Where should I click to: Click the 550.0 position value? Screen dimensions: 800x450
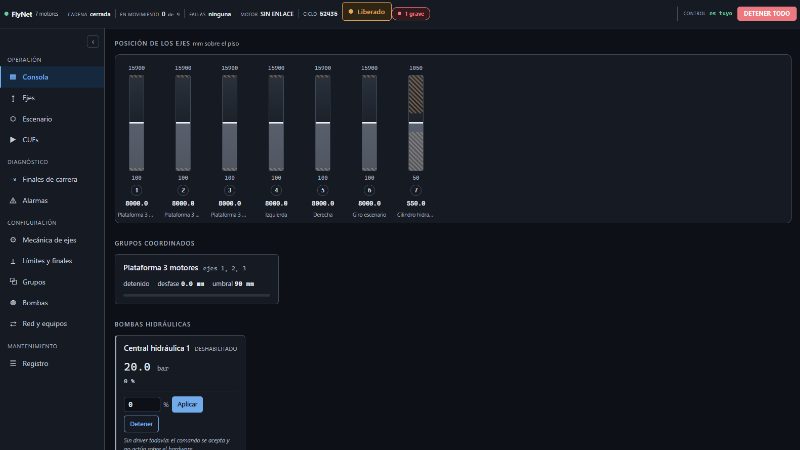(416, 203)
